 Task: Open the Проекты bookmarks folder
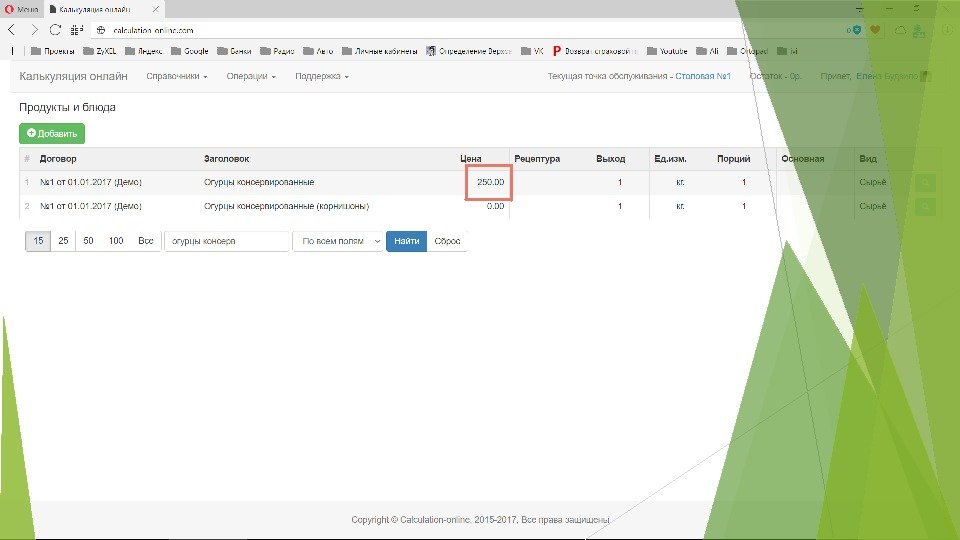point(53,51)
